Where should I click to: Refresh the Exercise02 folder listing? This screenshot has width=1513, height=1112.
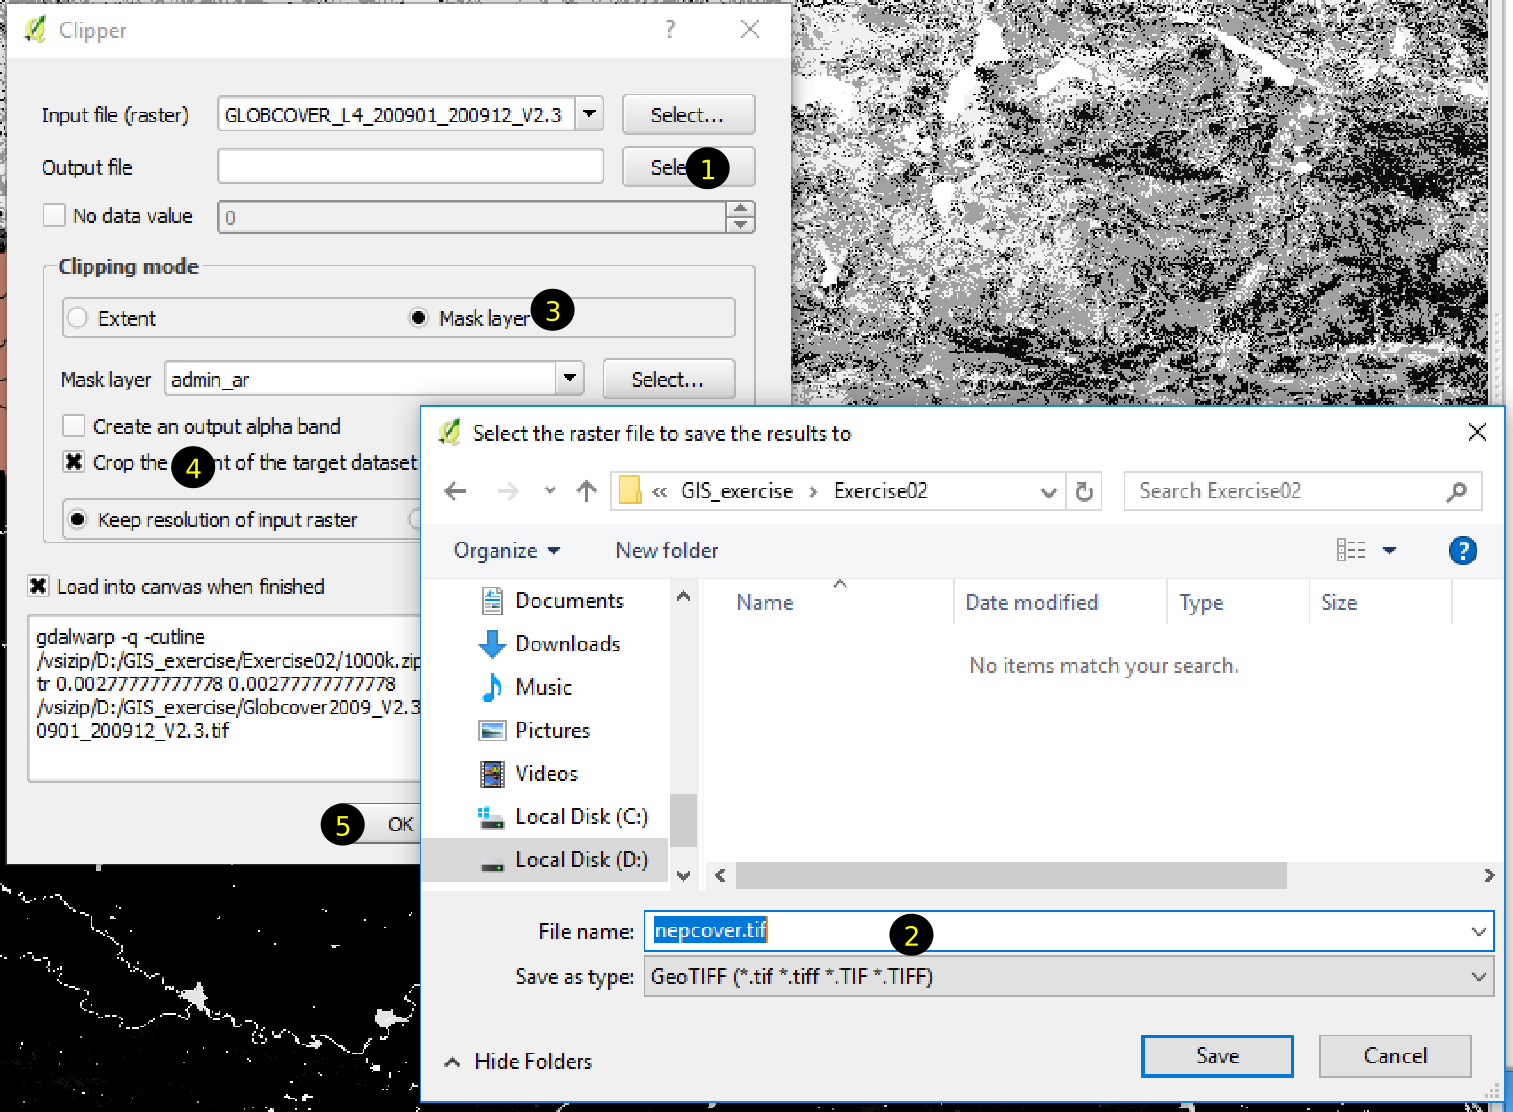point(1084,492)
